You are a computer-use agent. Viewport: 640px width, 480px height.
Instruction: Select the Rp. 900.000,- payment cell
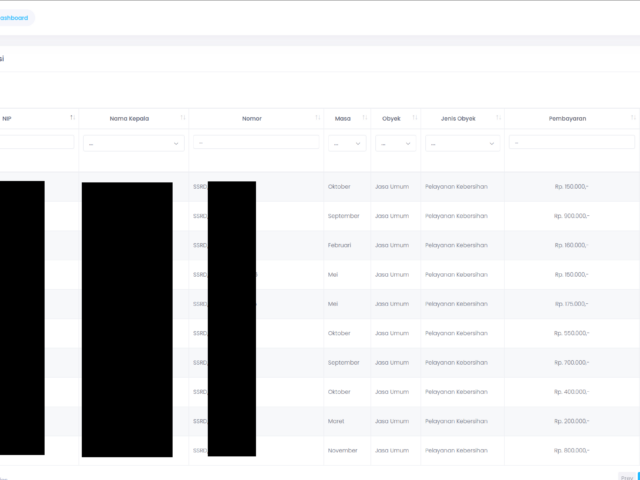pos(571,216)
